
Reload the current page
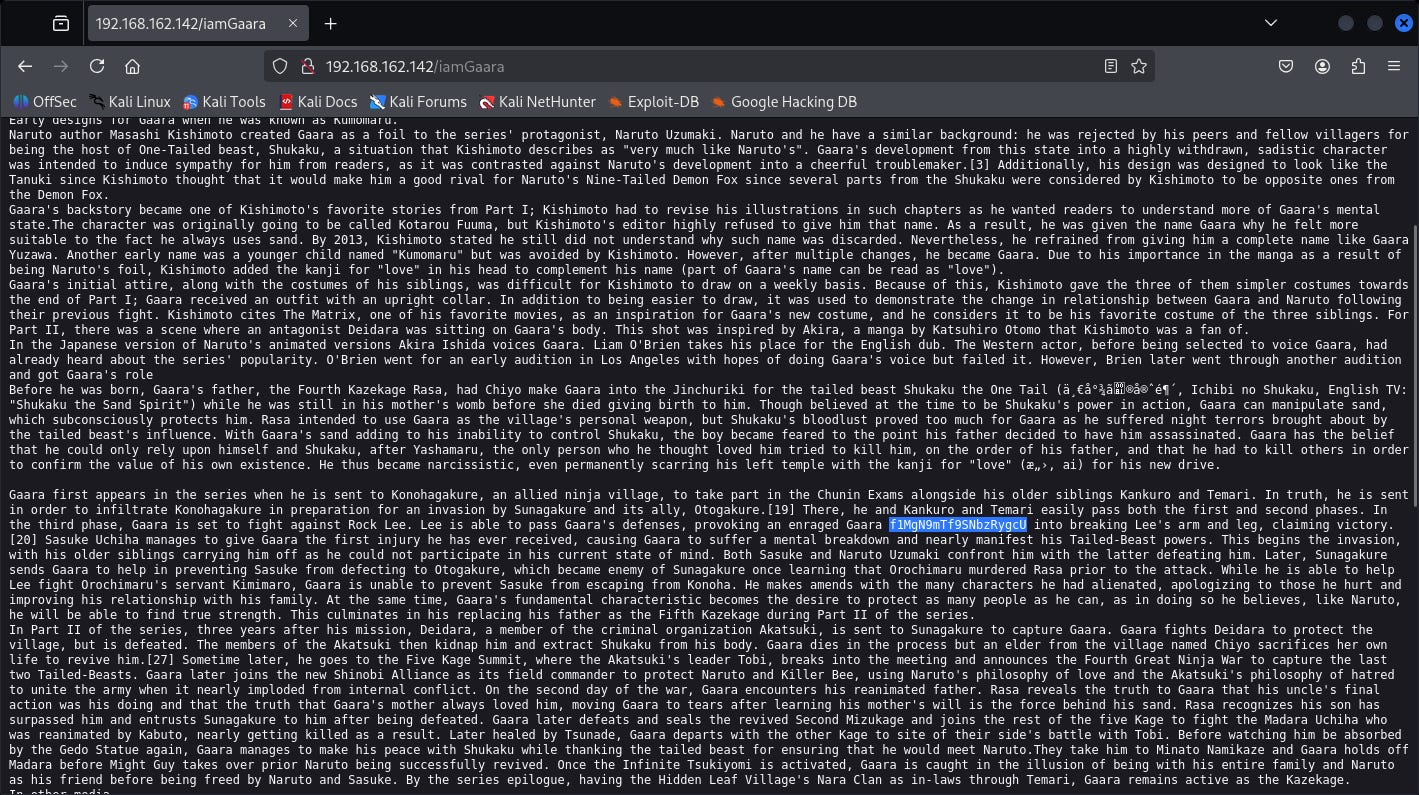click(x=97, y=66)
